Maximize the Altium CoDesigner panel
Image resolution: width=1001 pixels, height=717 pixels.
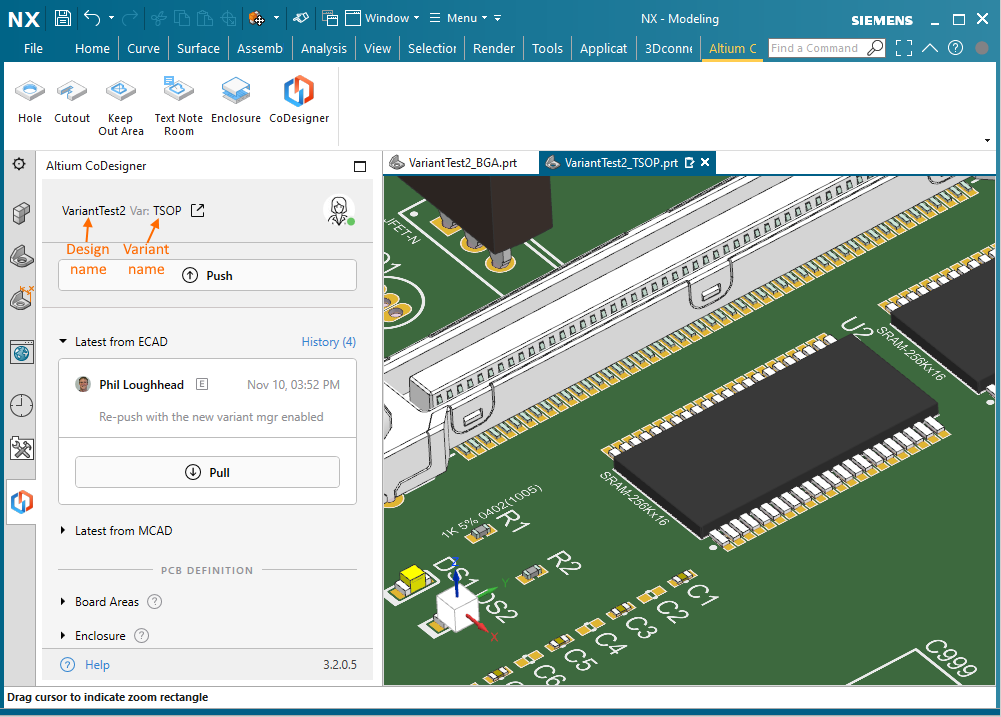click(360, 166)
